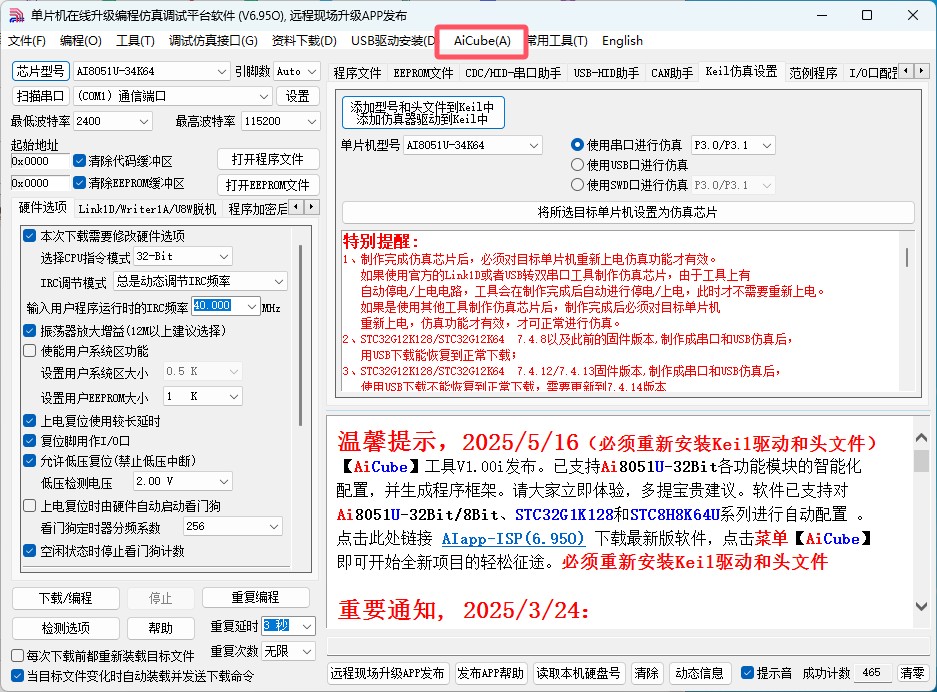Click the 打开EEPROM文件 button
The width and height of the screenshot is (937, 692).
[268, 185]
